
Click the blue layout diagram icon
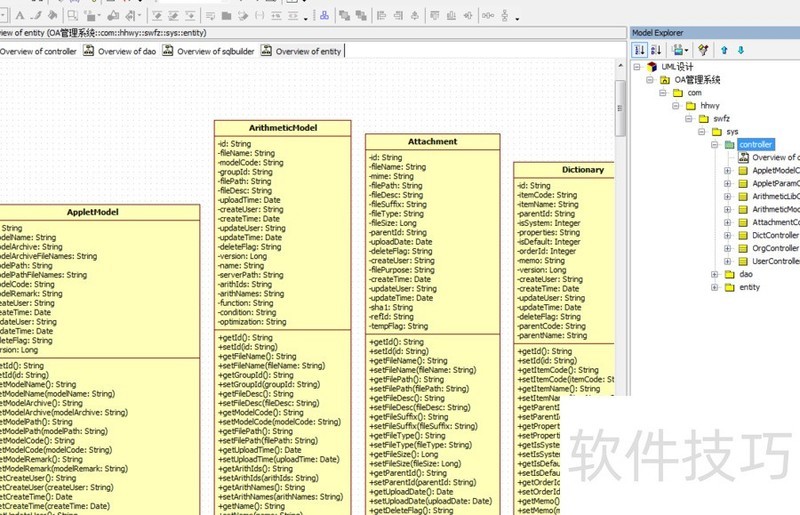click(x=324, y=16)
